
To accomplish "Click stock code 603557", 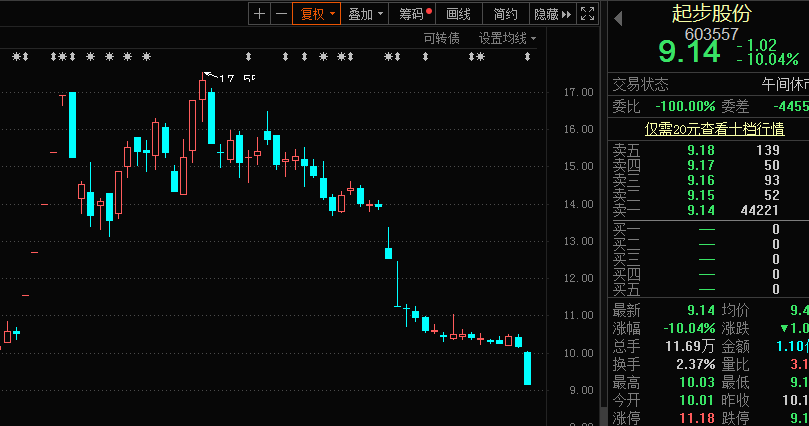I will pyautogui.click(x=711, y=34).
